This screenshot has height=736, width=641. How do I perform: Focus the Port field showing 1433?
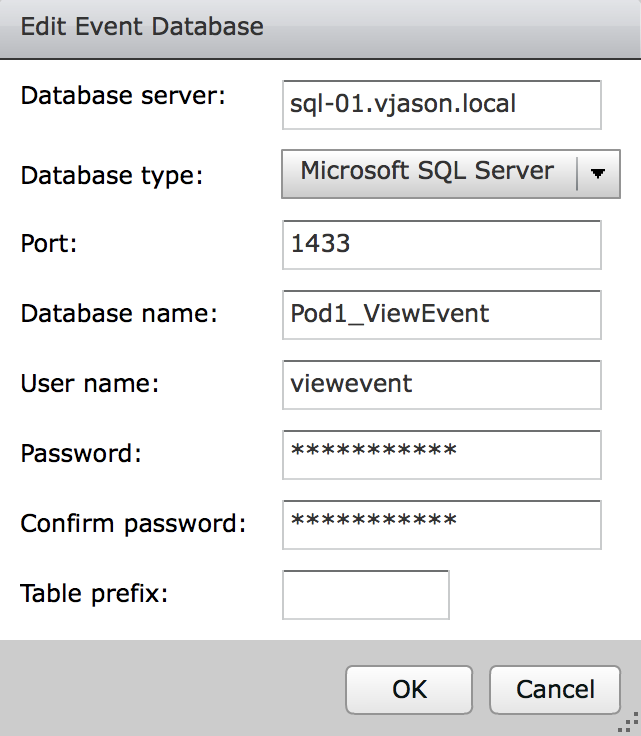click(441, 245)
